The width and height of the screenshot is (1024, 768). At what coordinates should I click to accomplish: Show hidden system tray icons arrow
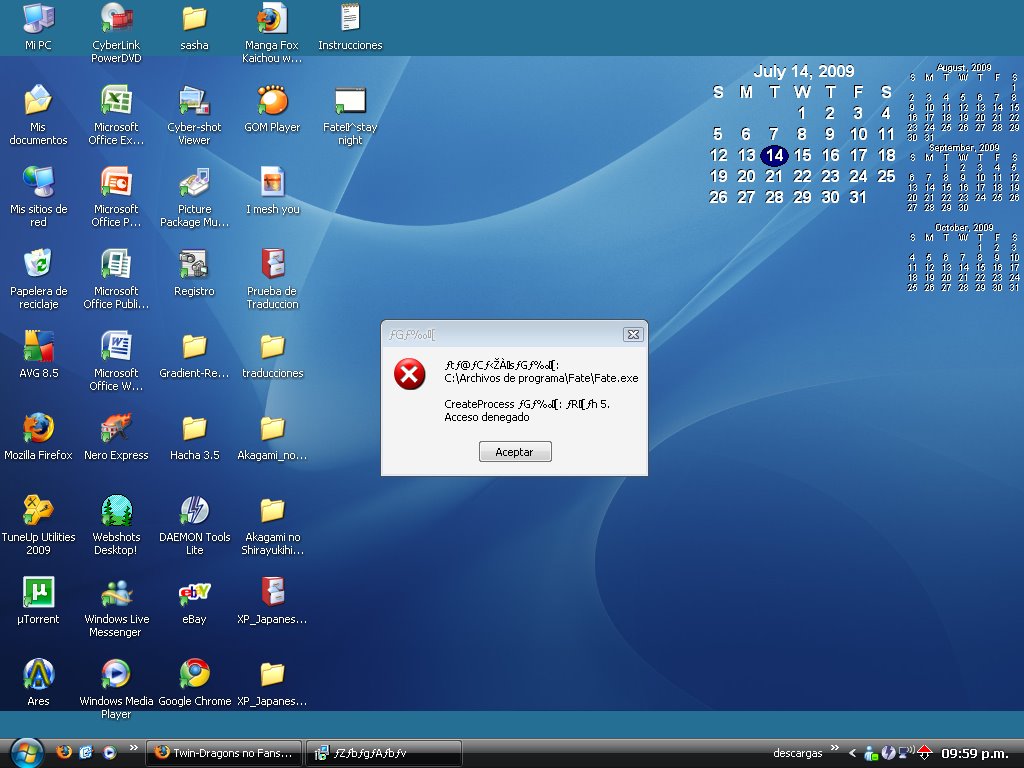[852, 753]
